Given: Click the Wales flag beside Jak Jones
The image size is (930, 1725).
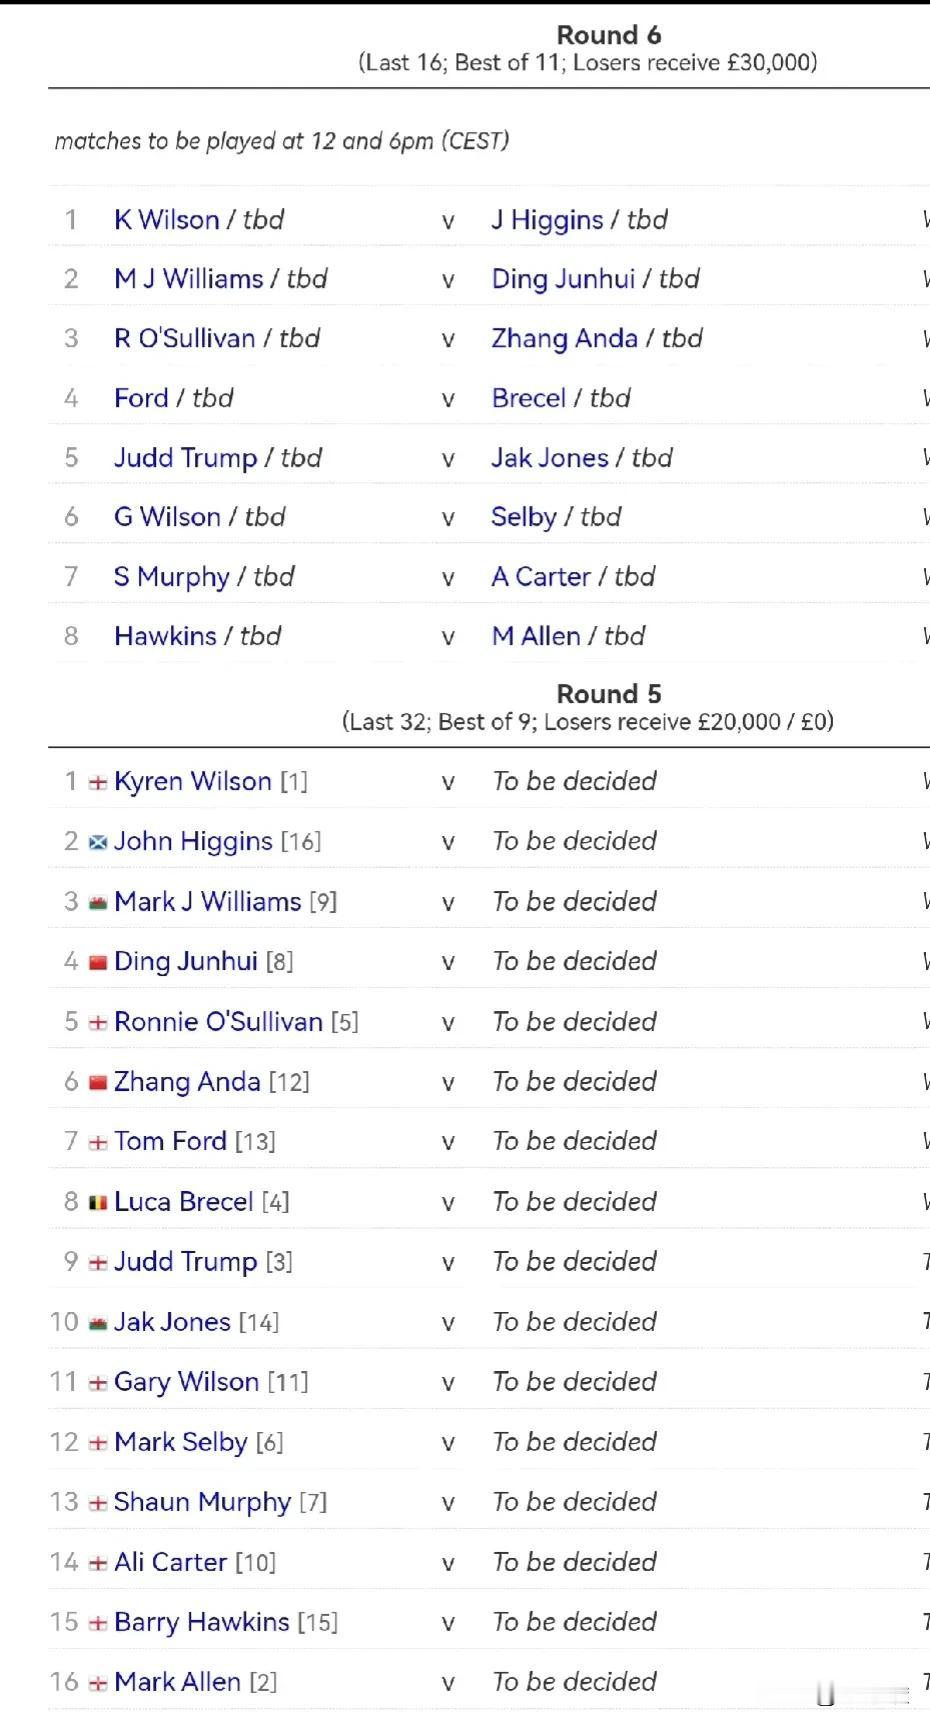Looking at the screenshot, I should [x=98, y=1323].
